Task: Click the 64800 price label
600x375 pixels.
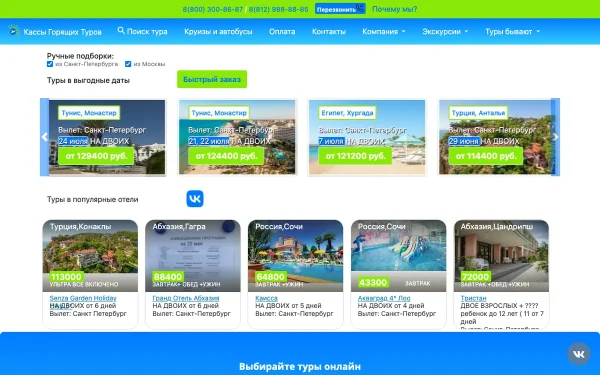Action: (x=271, y=277)
